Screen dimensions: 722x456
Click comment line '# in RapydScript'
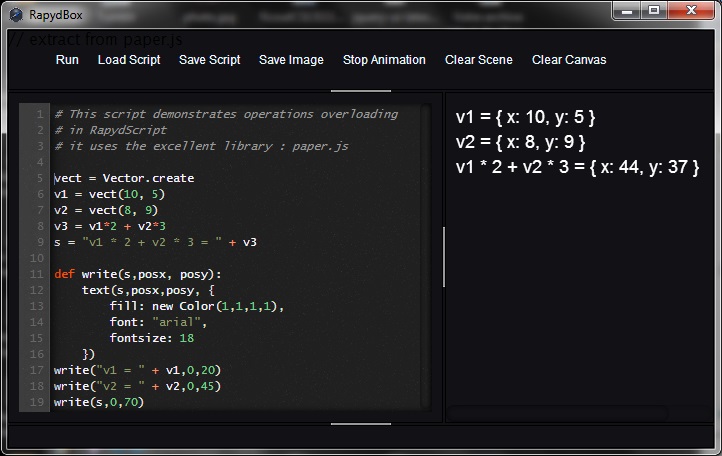(x=111, y=130)
